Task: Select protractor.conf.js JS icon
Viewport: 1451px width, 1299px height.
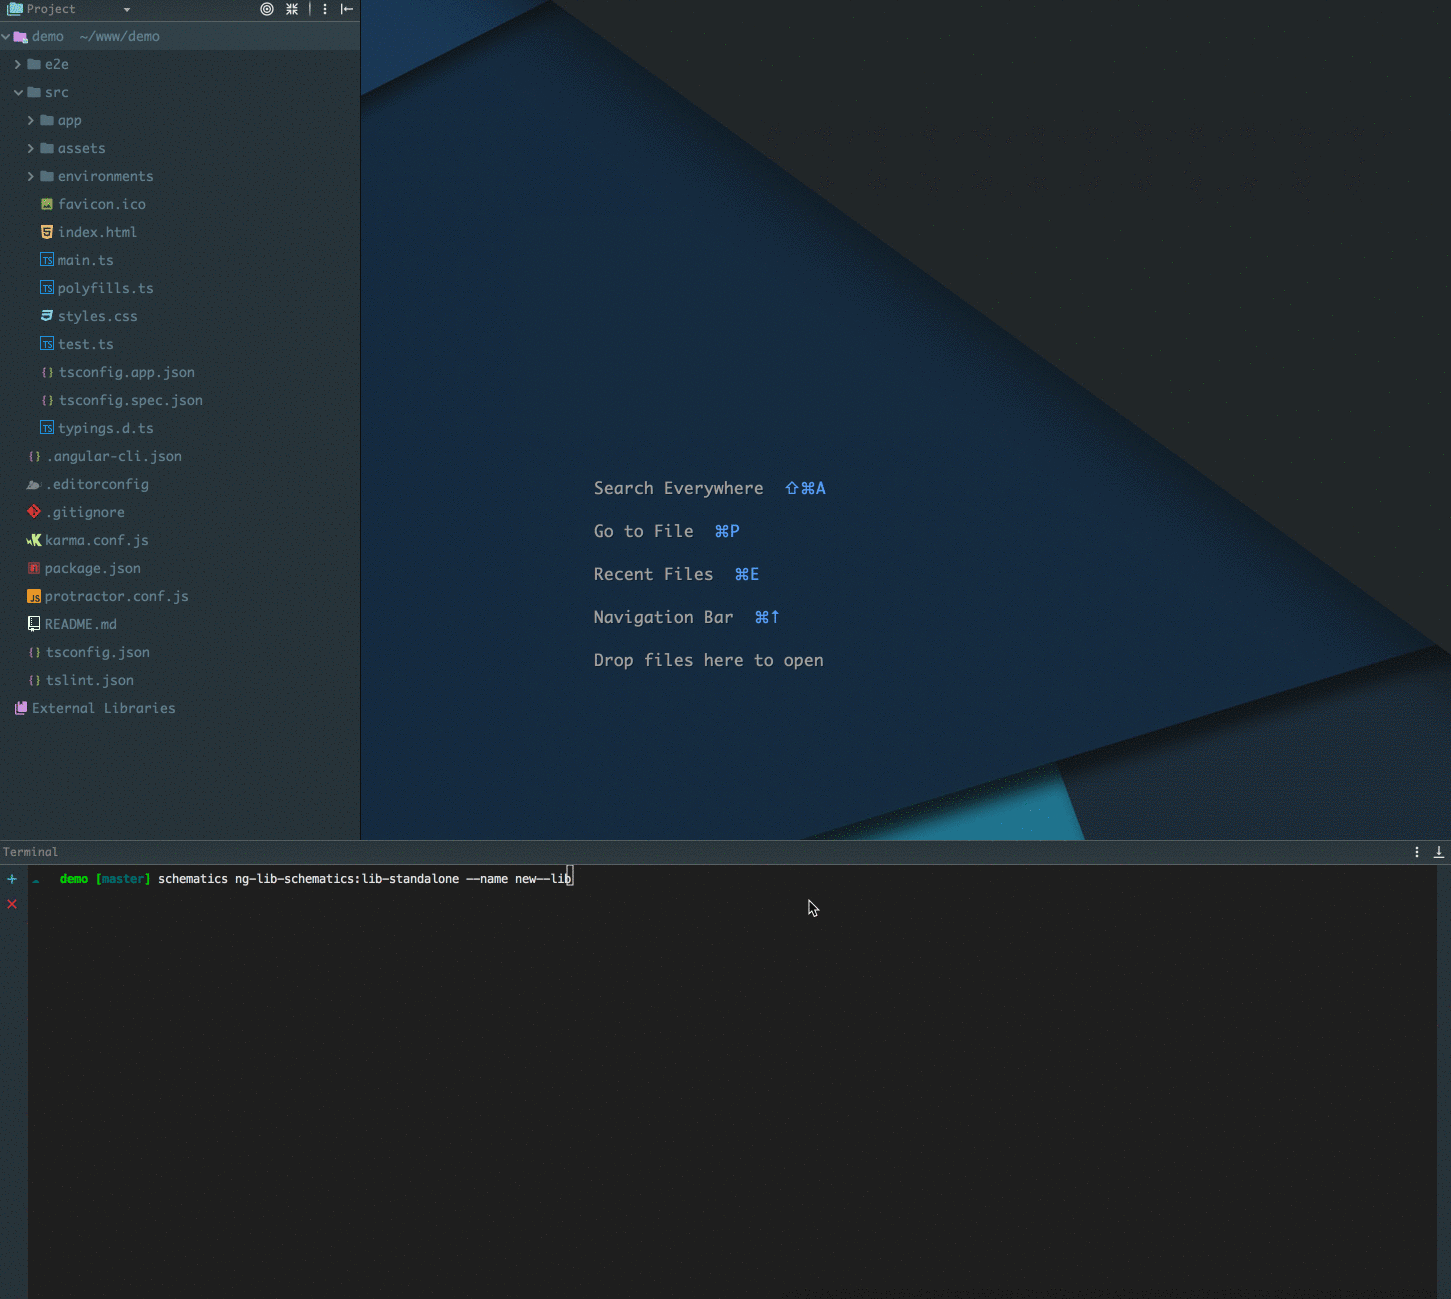Action: (34, 596)
